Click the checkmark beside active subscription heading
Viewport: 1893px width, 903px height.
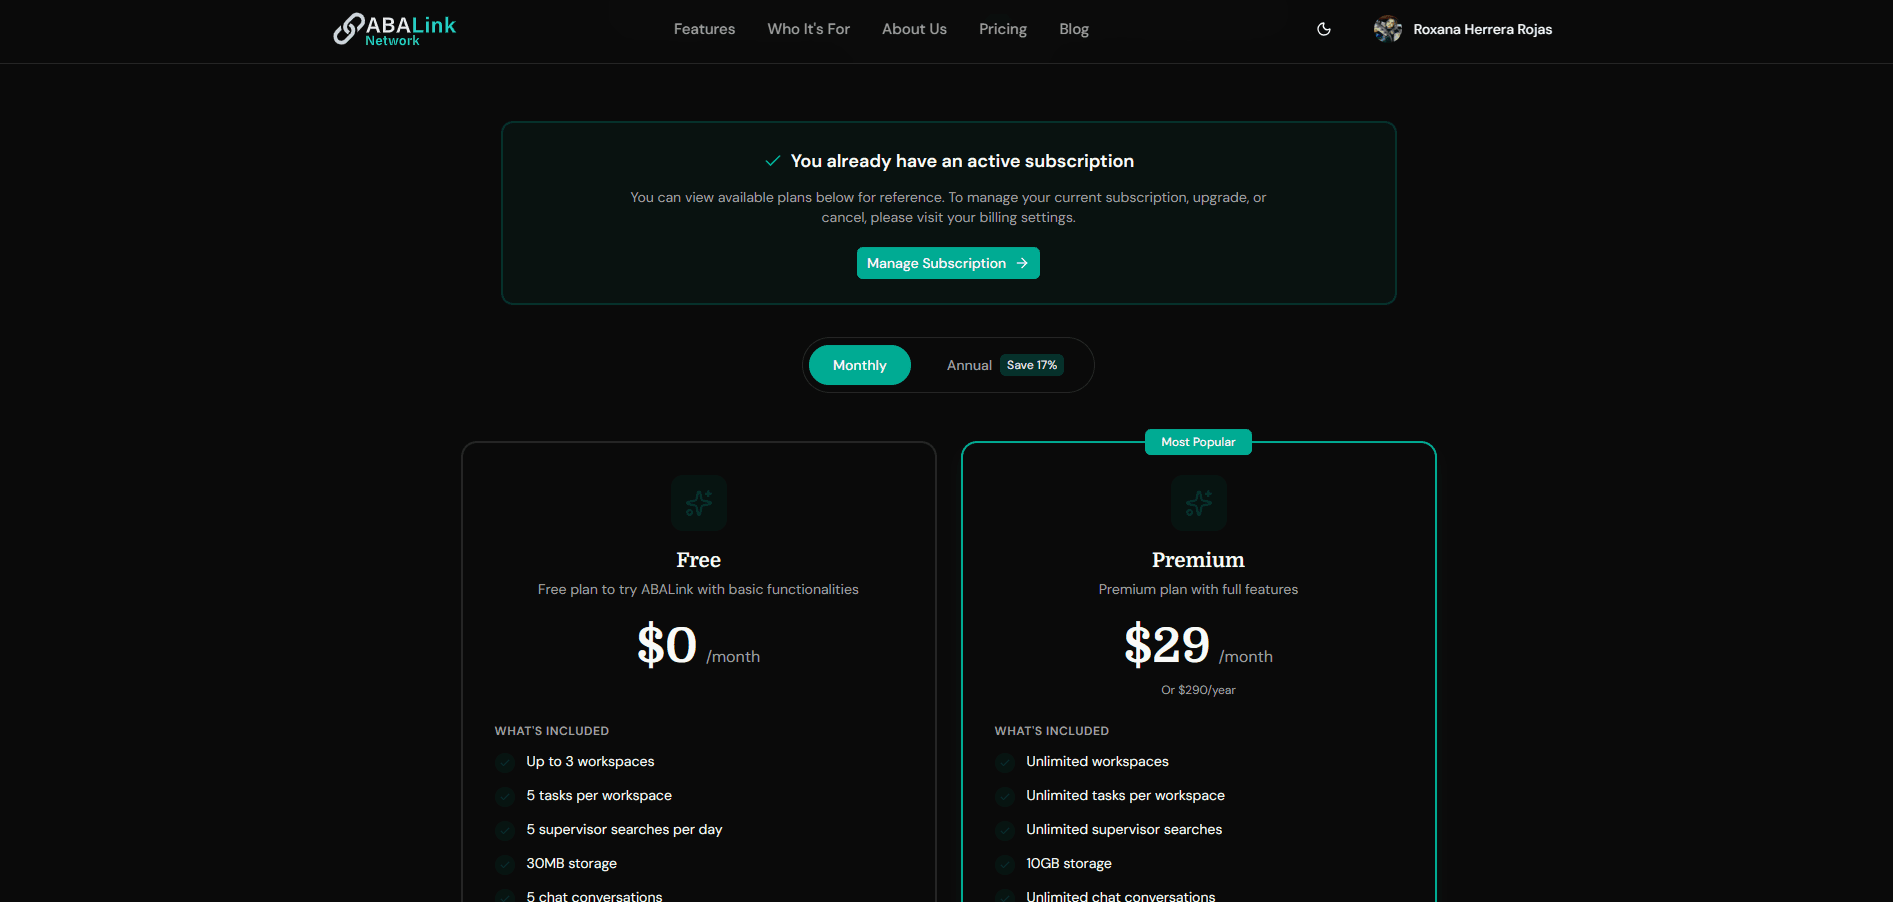pos(772,161)
